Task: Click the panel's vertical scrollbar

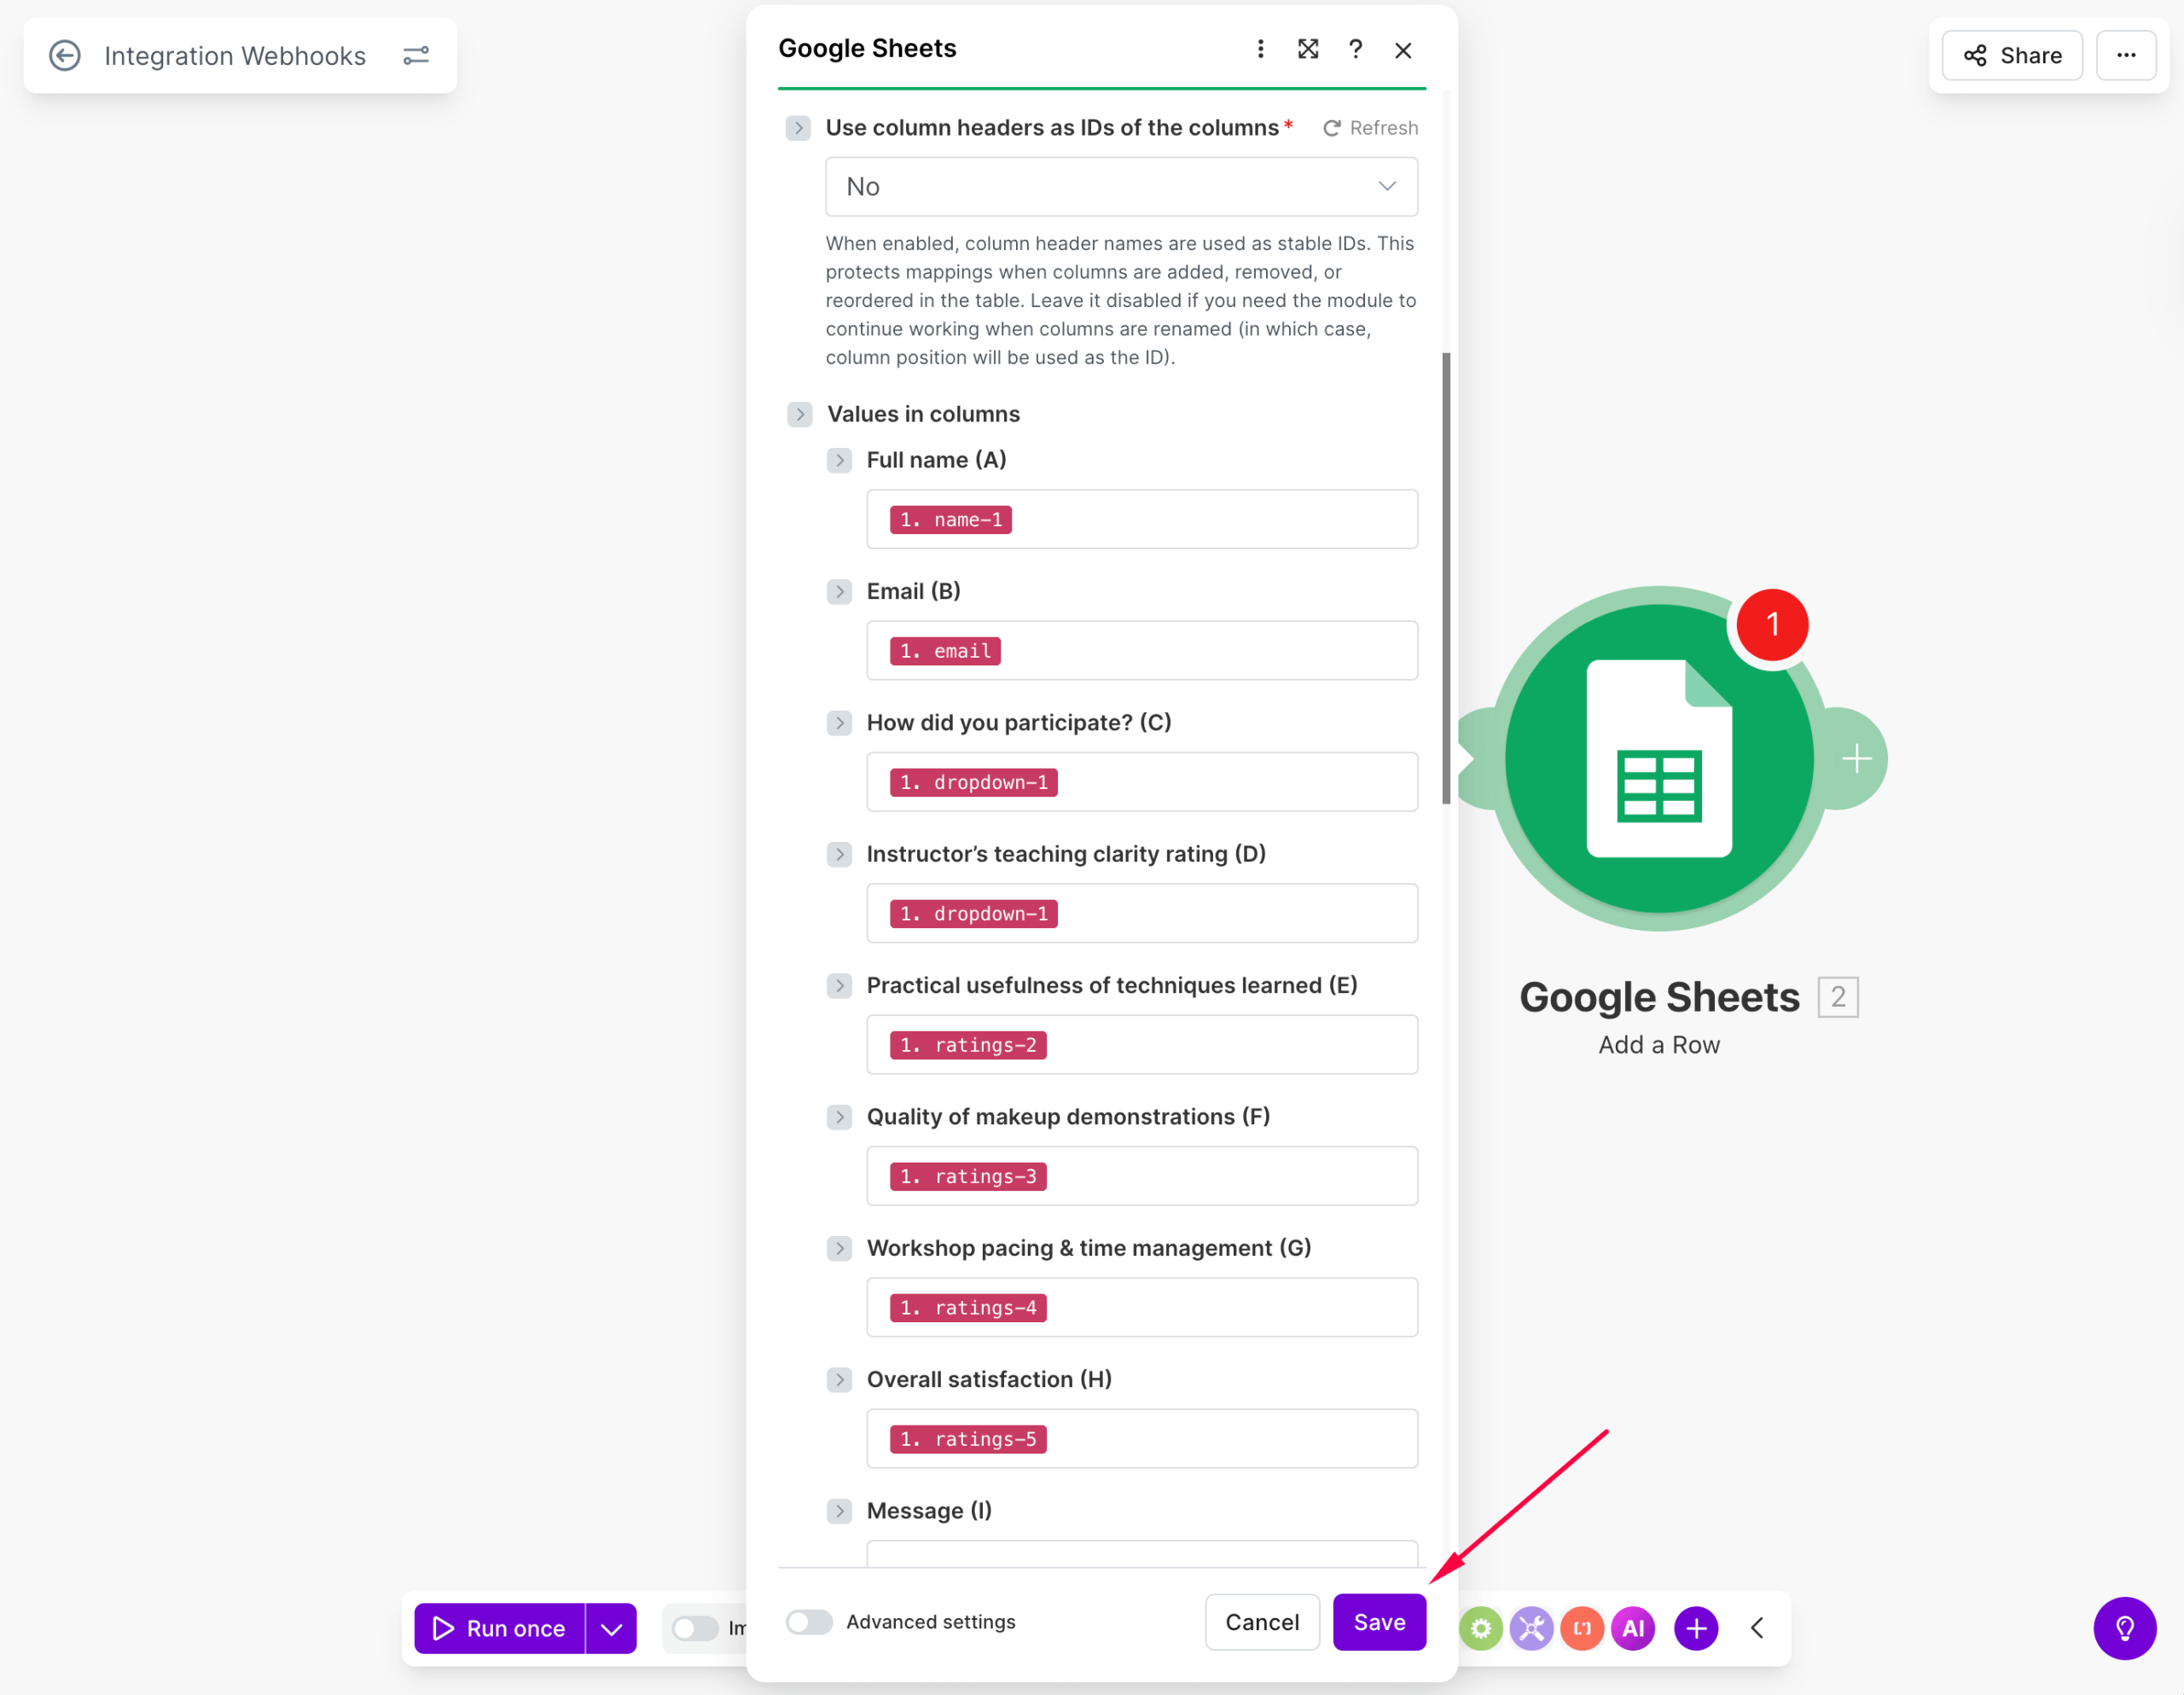Action: 1446,578
